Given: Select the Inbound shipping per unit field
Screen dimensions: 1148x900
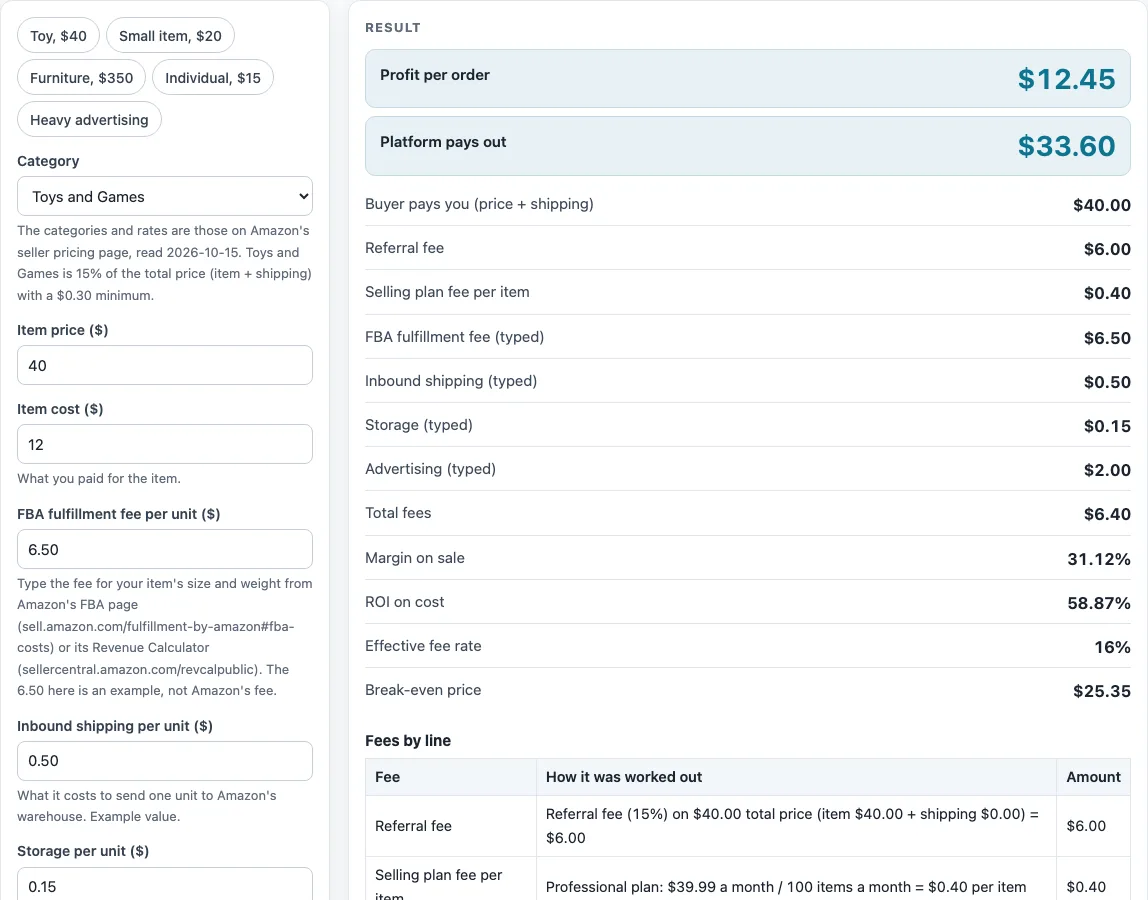Looking at the screenshot, I should tap(165, 761).
